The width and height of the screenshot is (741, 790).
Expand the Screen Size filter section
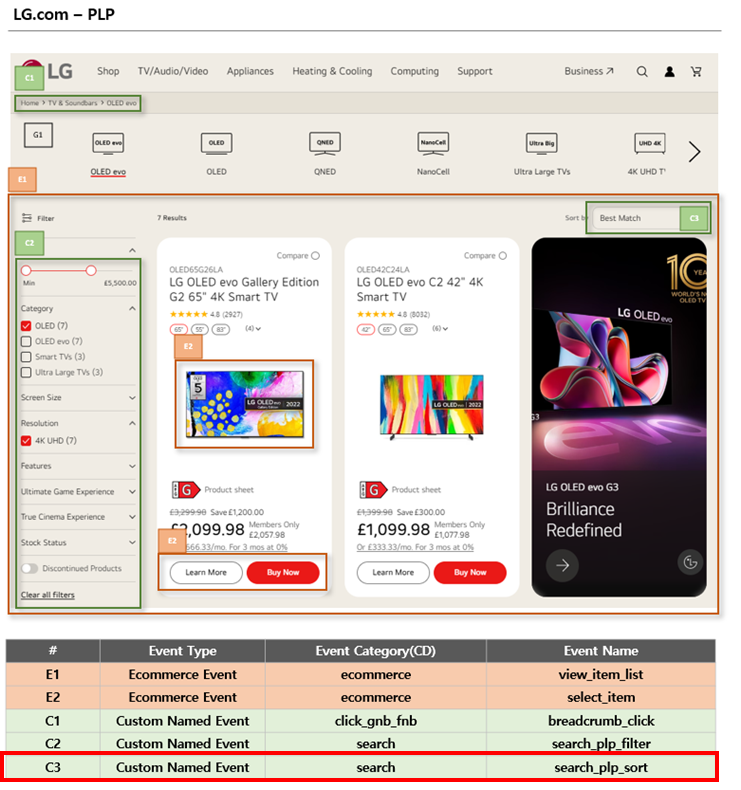pyautogui.click(x=132, y=398)
